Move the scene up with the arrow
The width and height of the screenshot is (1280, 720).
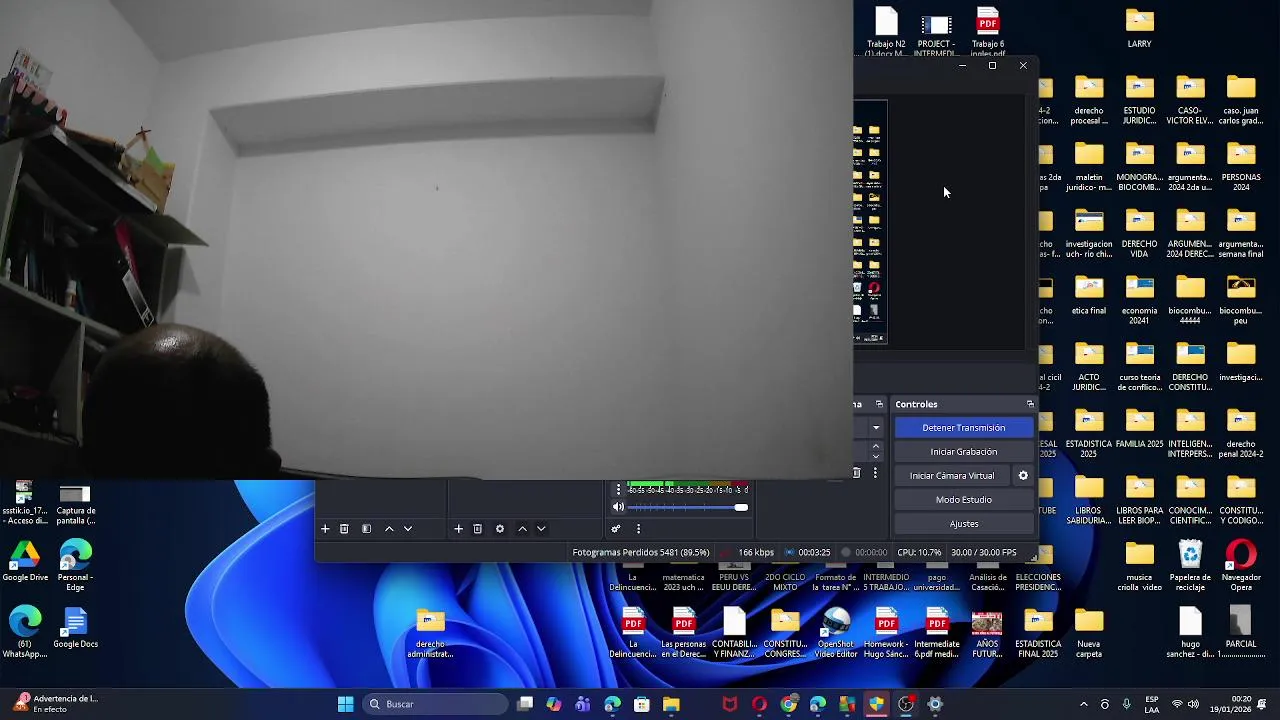pyautogui.click(x=389, y=529)
